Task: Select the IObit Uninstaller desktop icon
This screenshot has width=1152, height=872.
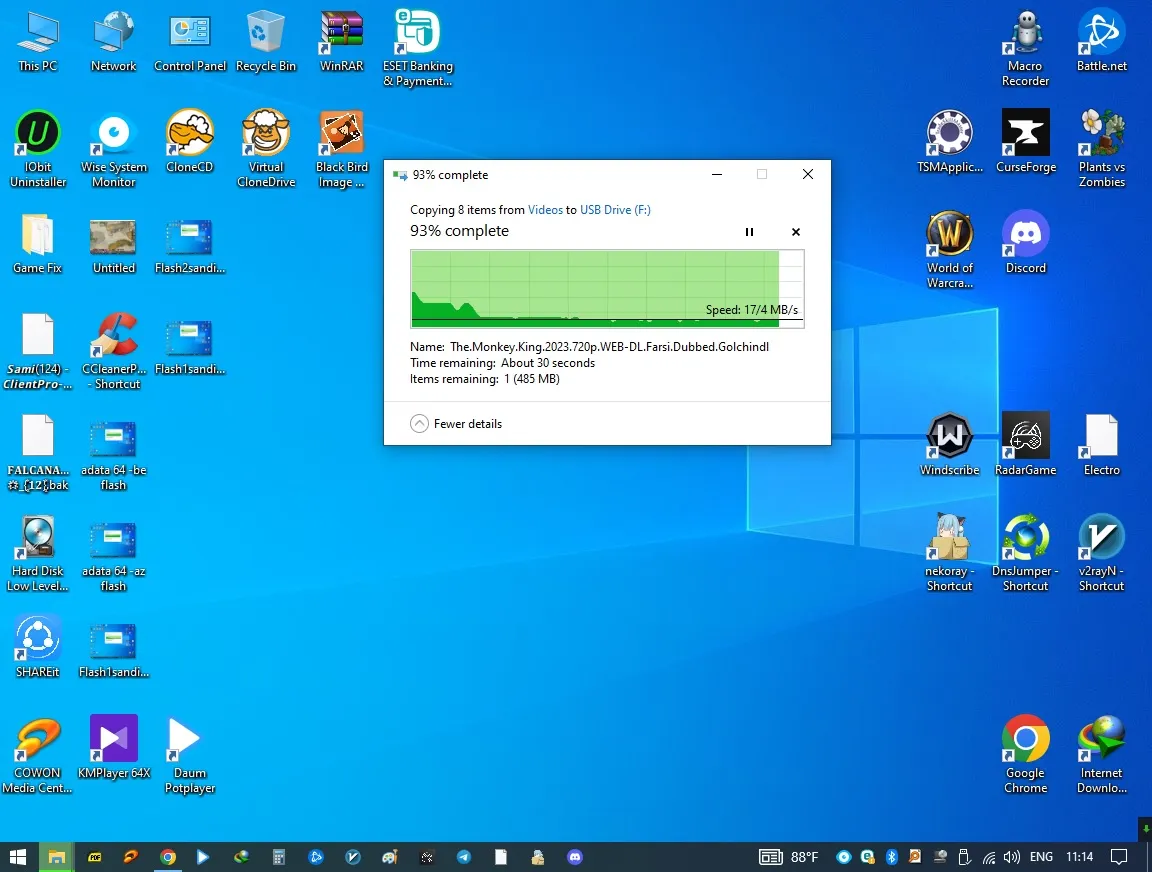Action: (x=37, y=149)
